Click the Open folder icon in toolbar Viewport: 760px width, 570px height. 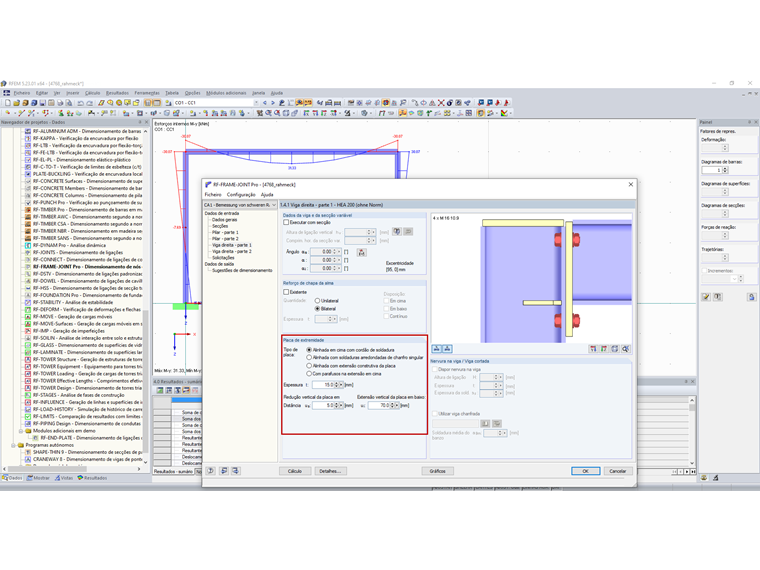tap(16, 103)
